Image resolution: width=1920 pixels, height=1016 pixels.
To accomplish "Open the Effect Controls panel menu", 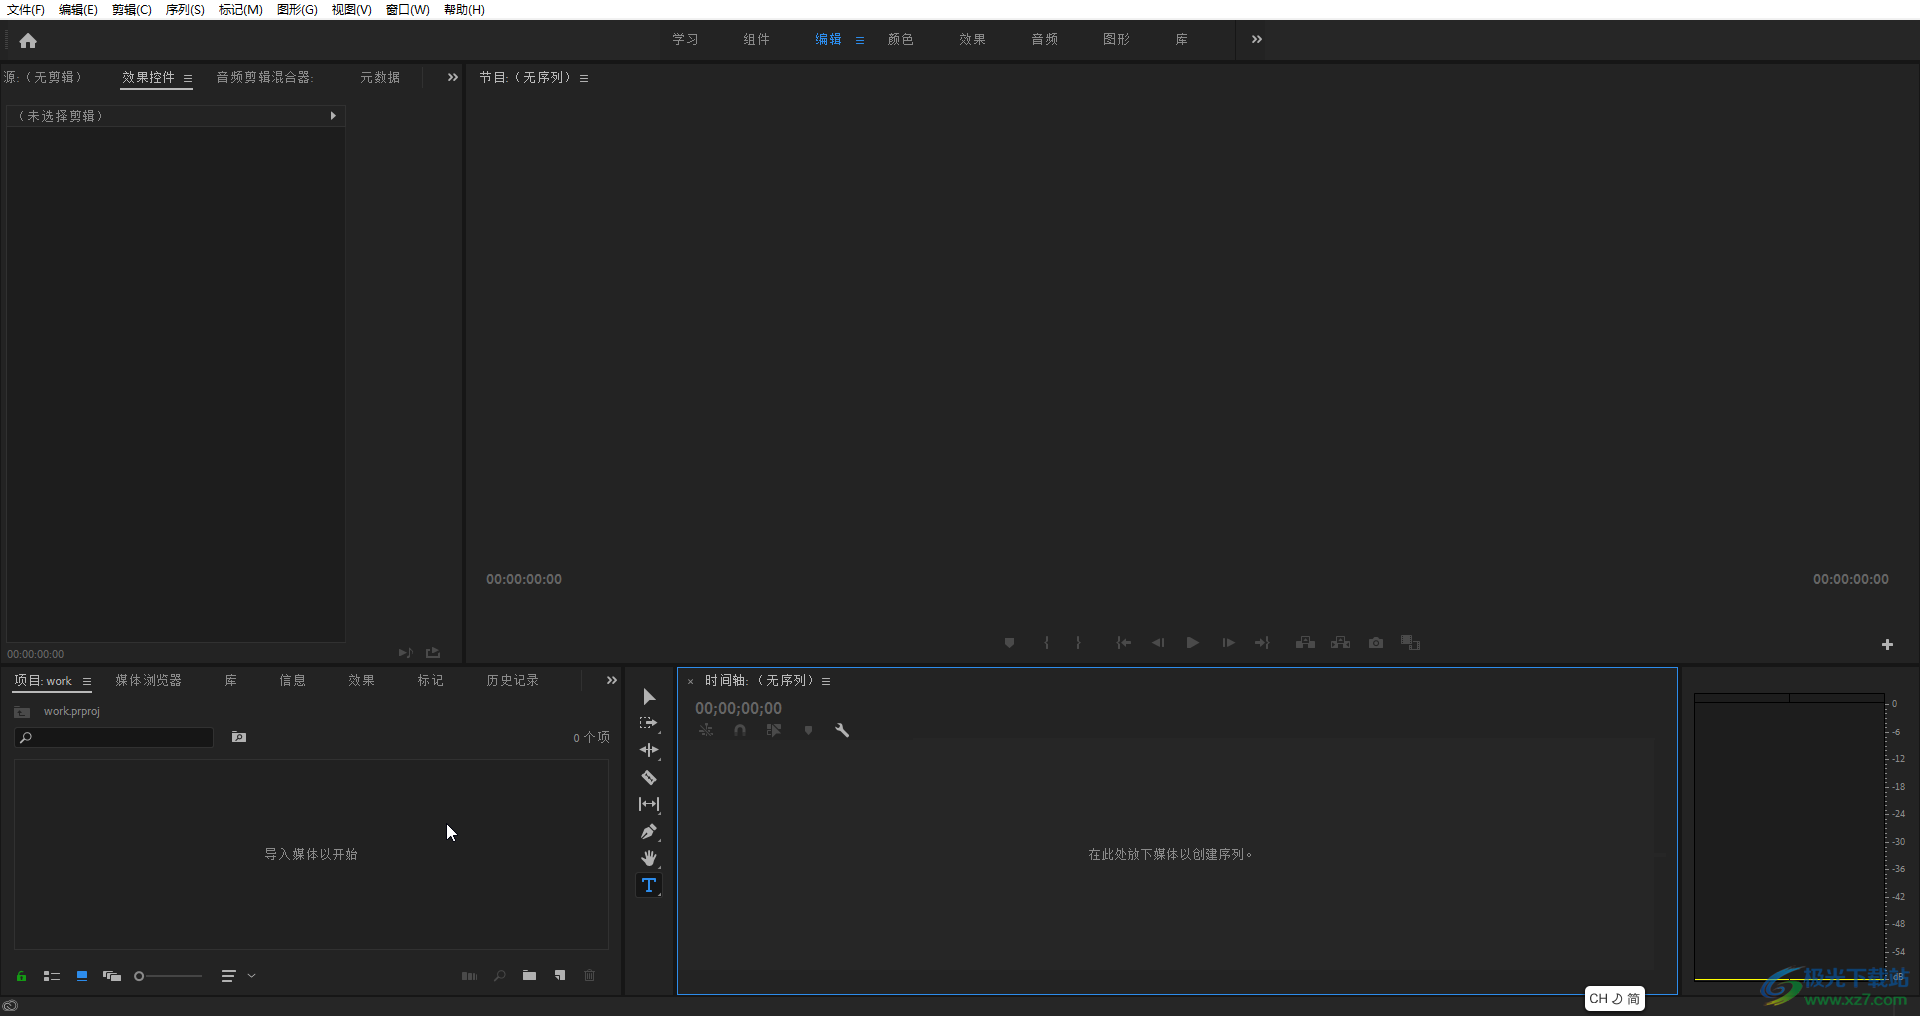I will pyautogui.click(x=188, y=78).
